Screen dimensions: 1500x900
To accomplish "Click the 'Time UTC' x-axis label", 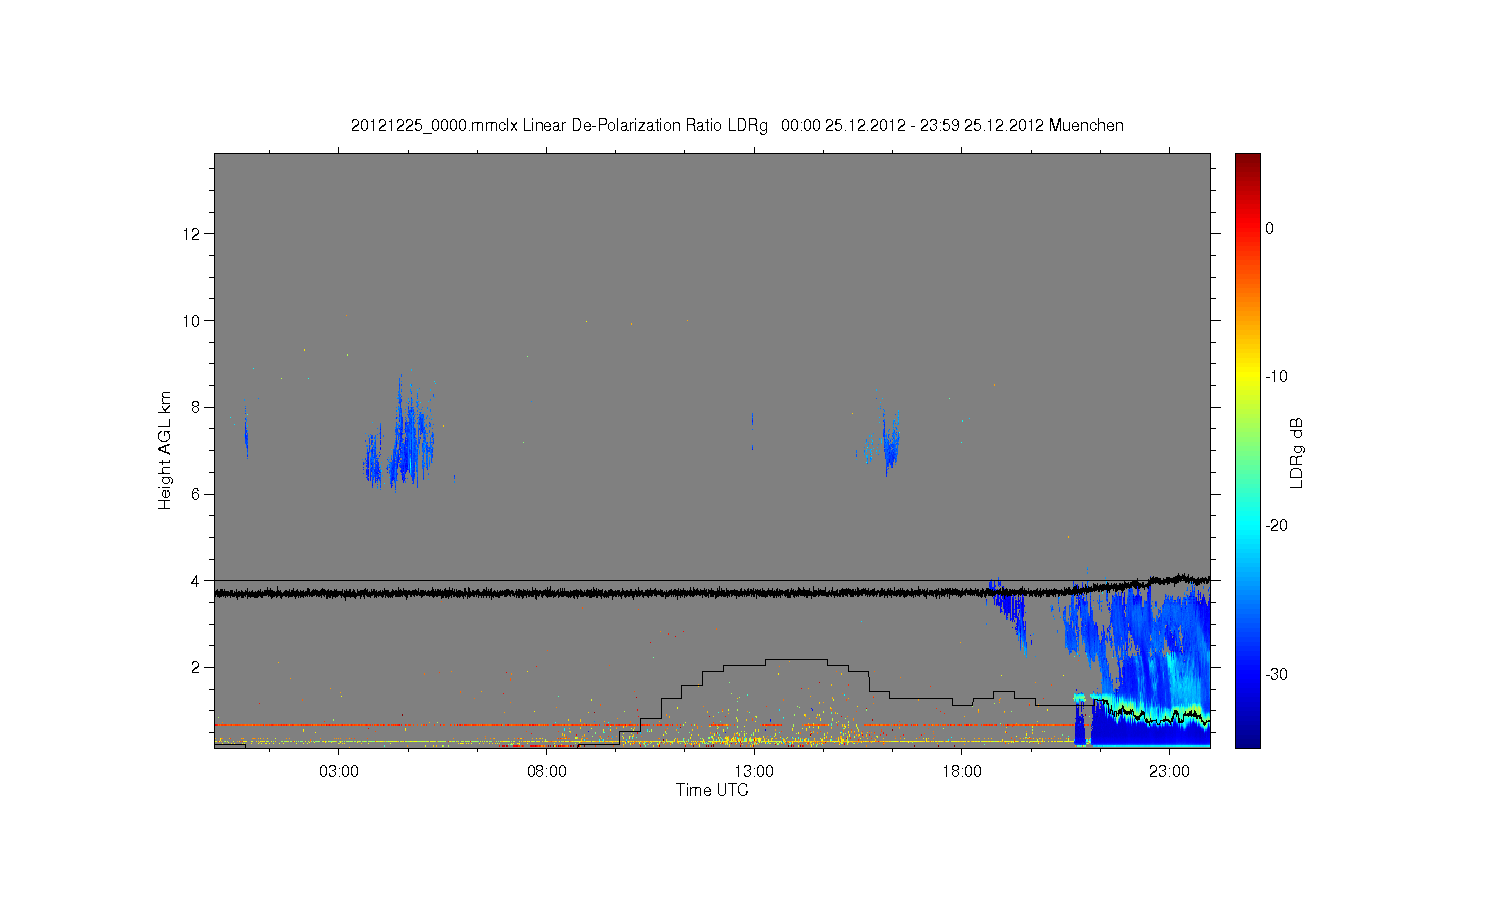I will [712, 790].
